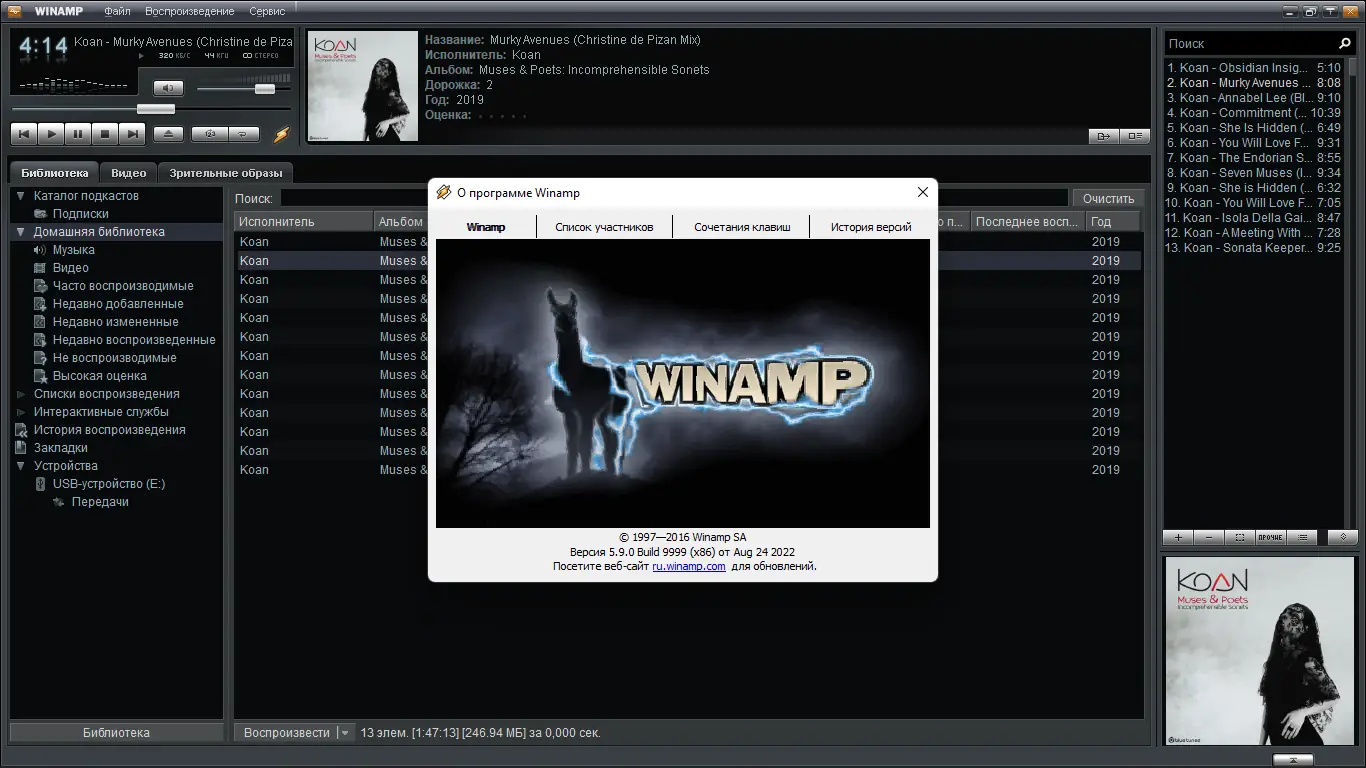Click the Исполнитель column header
1366x768 pixels.
[x=304, y=222]
